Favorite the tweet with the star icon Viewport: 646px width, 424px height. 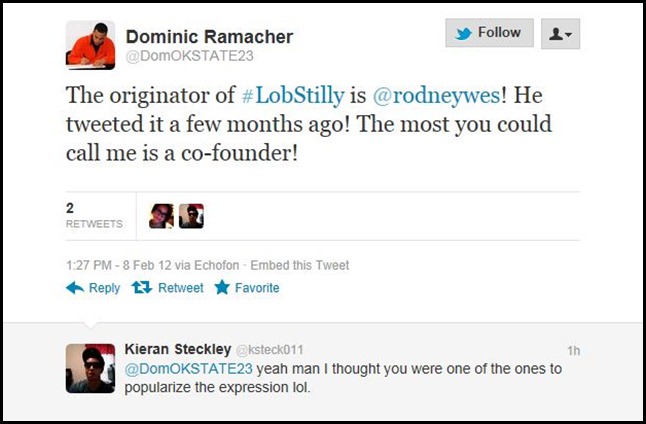point(222,288)
